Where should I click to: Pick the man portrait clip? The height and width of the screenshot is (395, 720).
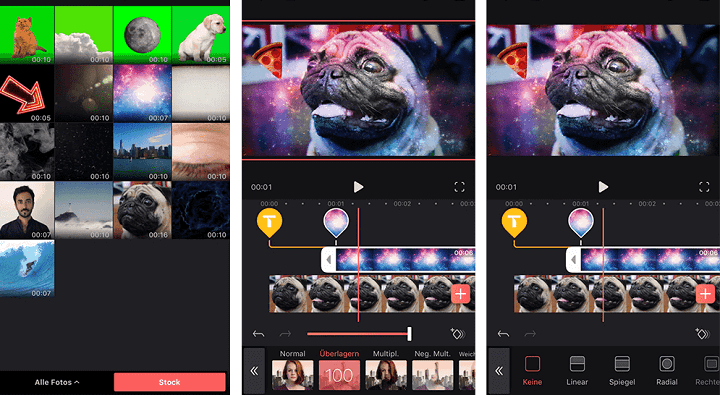(27, 210)
